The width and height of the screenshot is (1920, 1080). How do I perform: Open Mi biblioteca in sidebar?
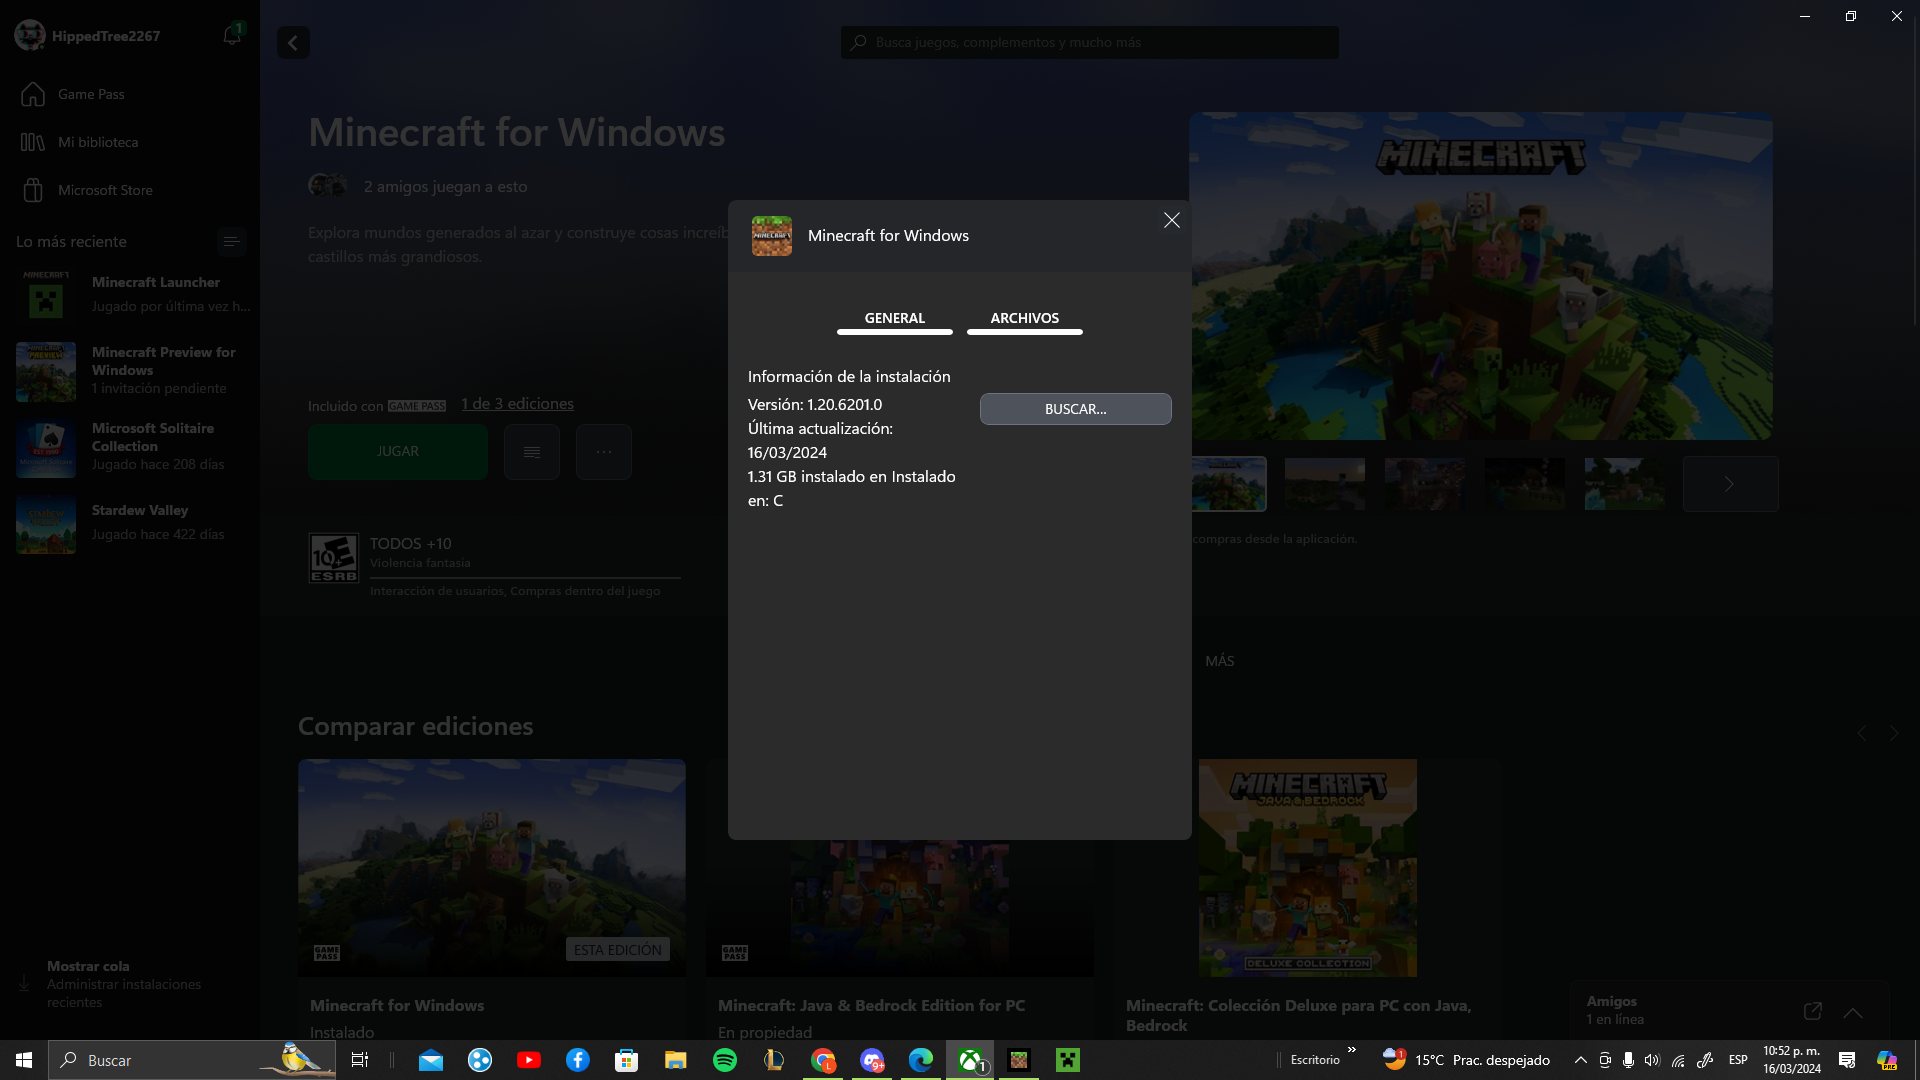coord(97,142)
